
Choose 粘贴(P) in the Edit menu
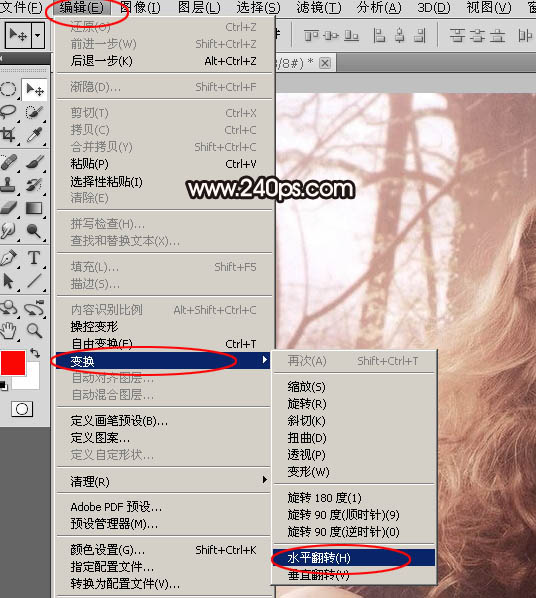pos(165,164)
